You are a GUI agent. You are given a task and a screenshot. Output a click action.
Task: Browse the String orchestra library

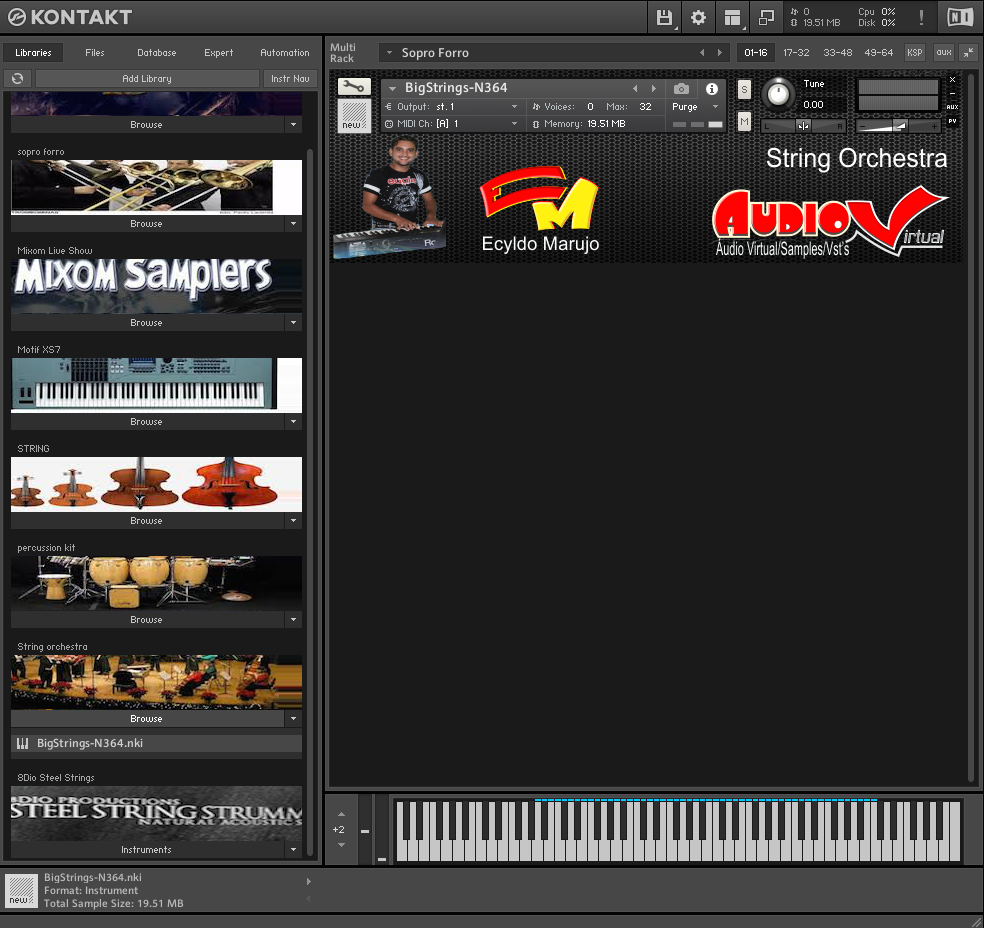click(x=147, y=718)
